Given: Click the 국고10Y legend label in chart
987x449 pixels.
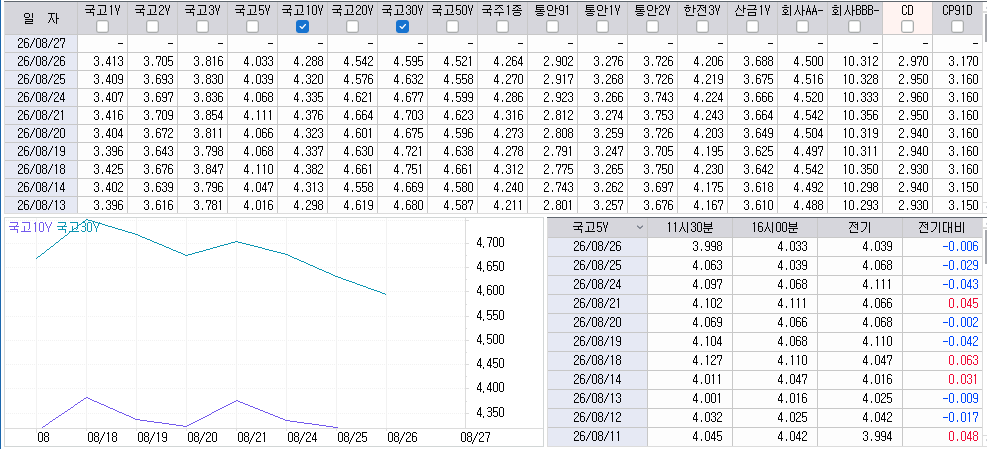Looking at the screenshot, I should (30, 228).
